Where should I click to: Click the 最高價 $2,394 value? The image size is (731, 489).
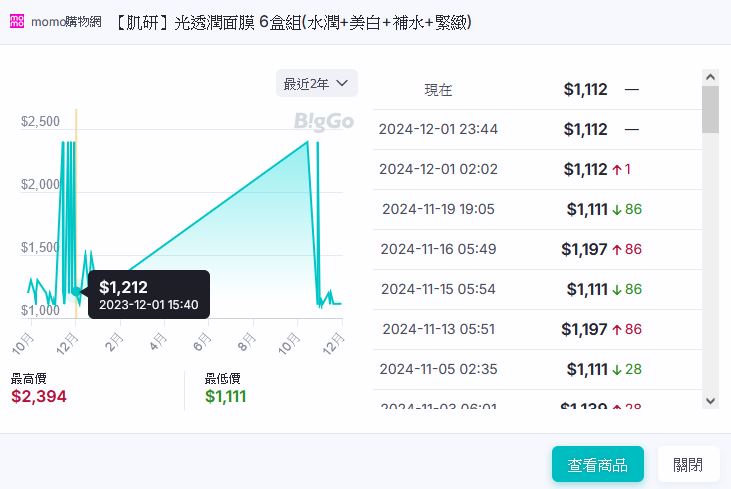[39, 396]
